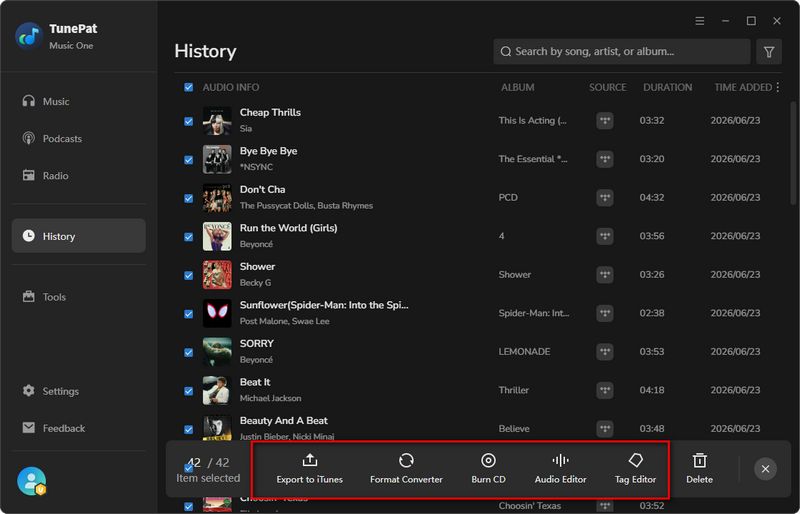Open the Podcasts section
The image size is (800, 514).
pos(52,138)
